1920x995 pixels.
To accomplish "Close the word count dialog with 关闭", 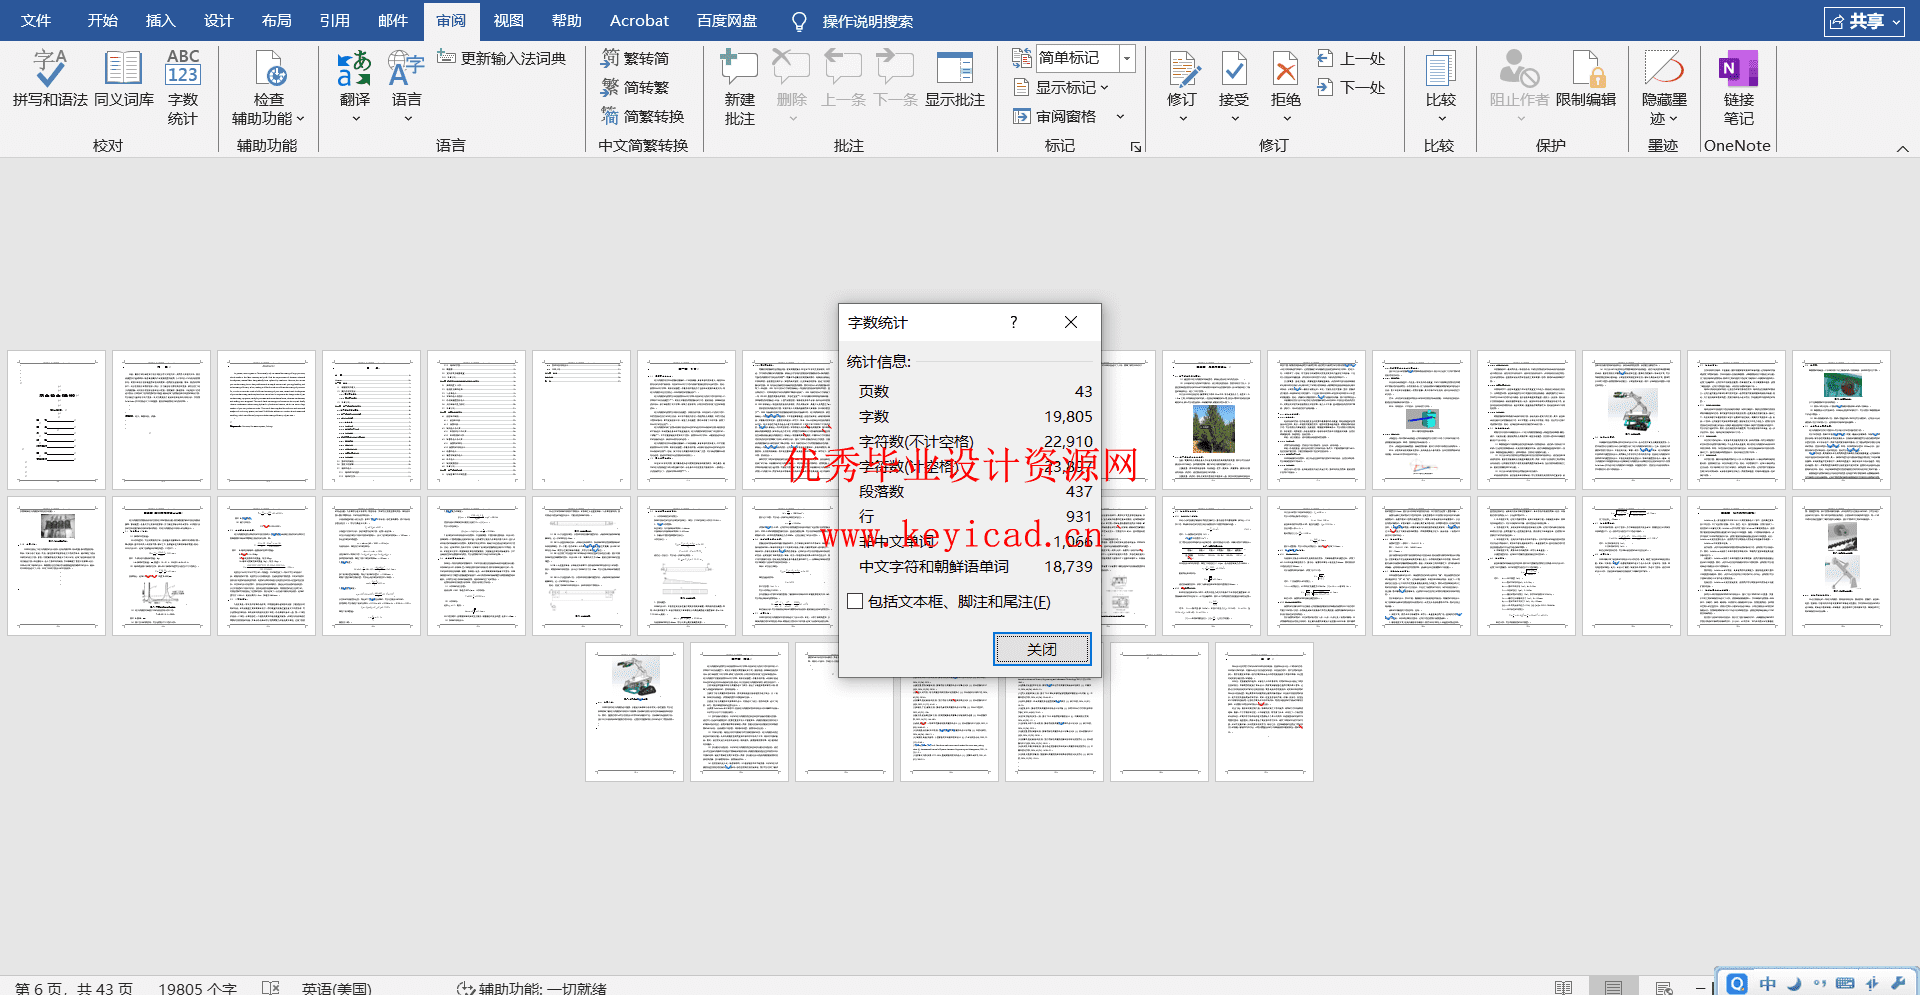I will point(1042,649).
